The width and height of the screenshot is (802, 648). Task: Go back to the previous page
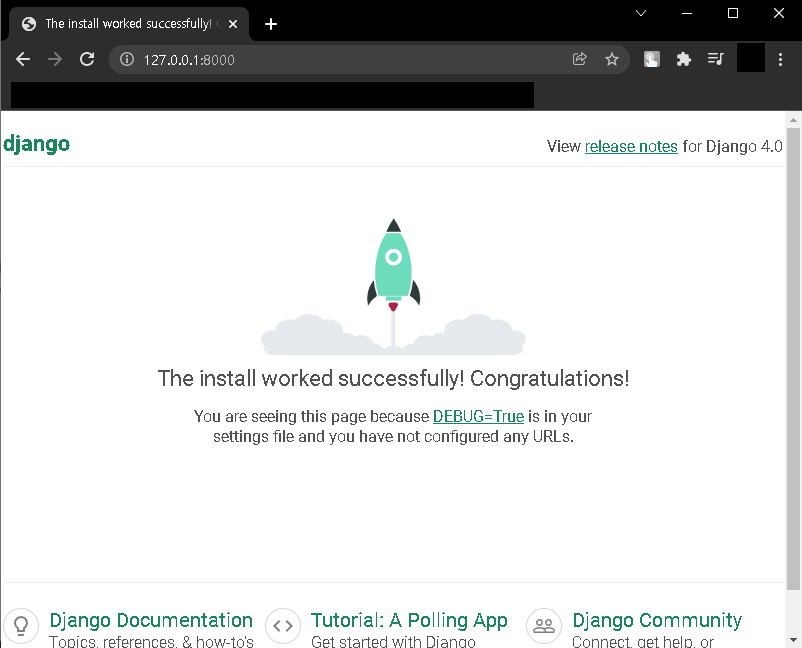23,59
